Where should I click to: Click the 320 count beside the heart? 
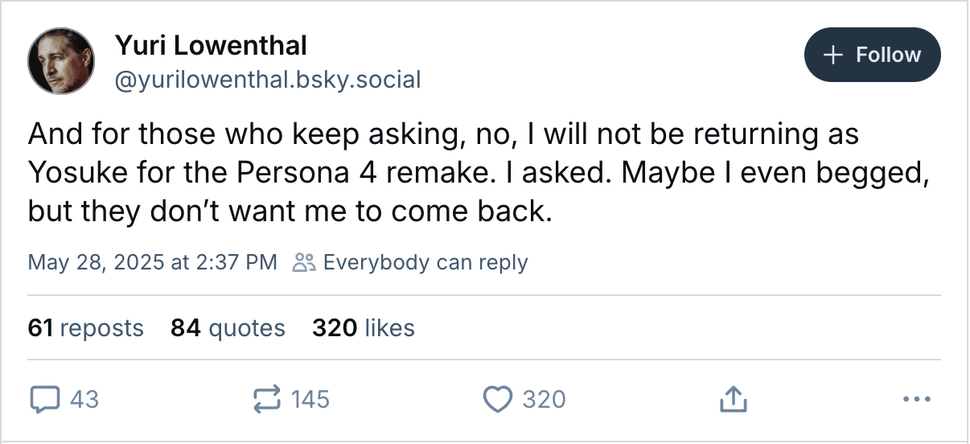[x=544, y=400]
